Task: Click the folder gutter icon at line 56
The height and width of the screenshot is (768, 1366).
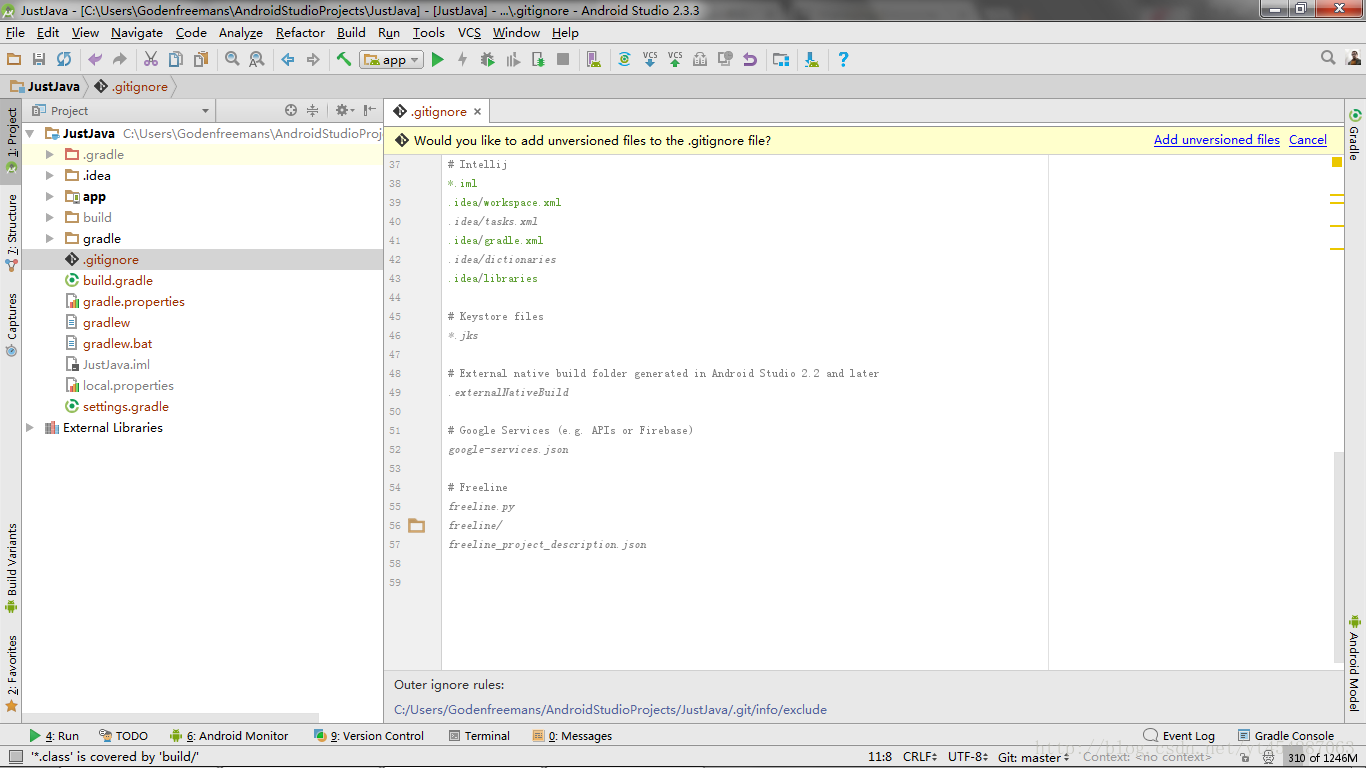Action: (416, 526)
